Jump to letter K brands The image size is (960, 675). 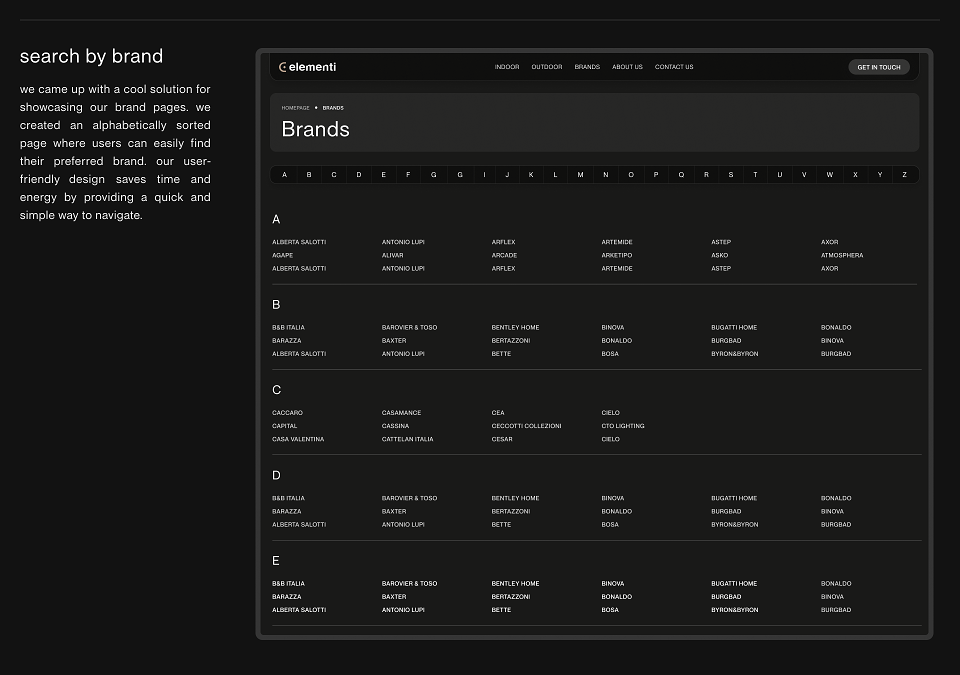pyautogui.click(x=531, y=175)
